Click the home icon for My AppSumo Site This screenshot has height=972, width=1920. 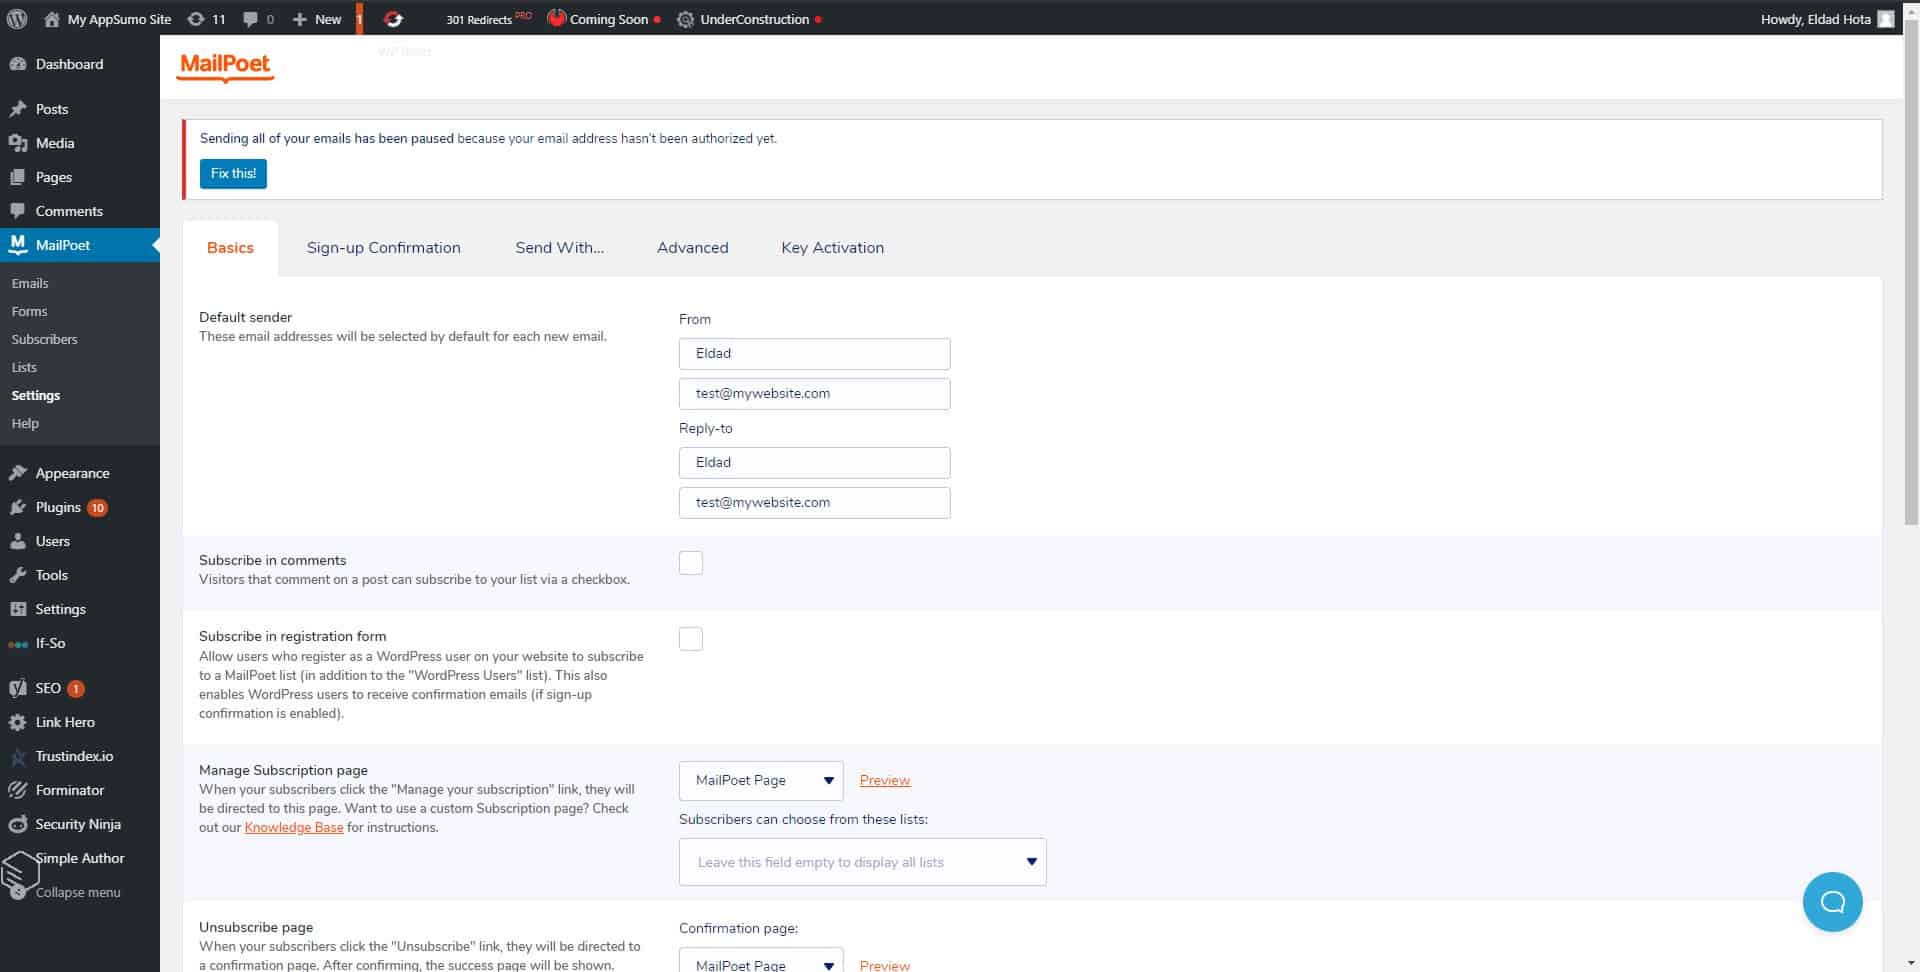(x=52, y=19)
